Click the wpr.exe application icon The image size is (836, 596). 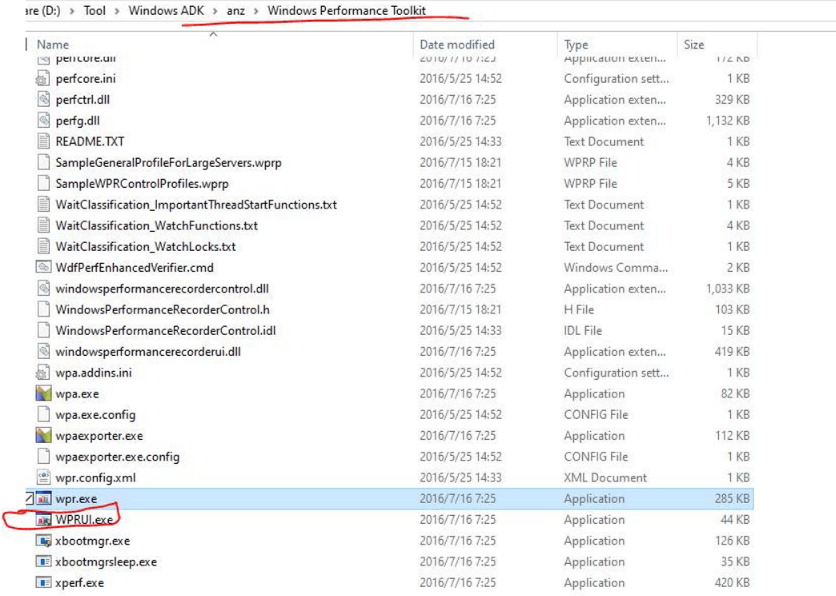43,499
